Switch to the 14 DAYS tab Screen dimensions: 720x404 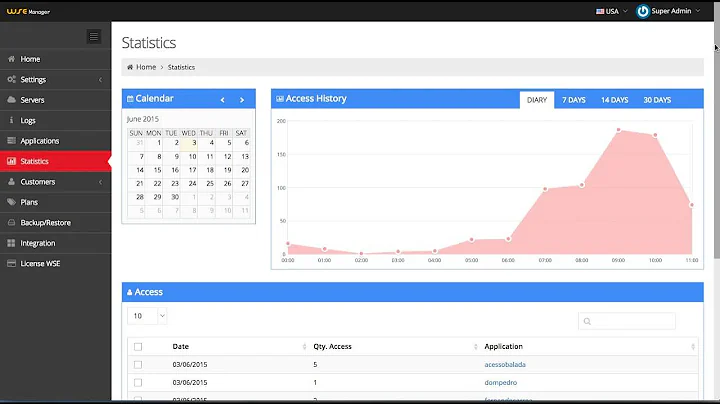[x=614, y=100]
